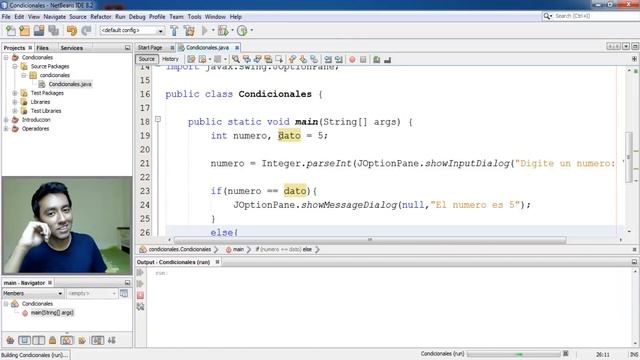Click Stop Macro Recording icon in editor toolbar
This screenshot has width=640, height=360.
click(x=363, y=60)
